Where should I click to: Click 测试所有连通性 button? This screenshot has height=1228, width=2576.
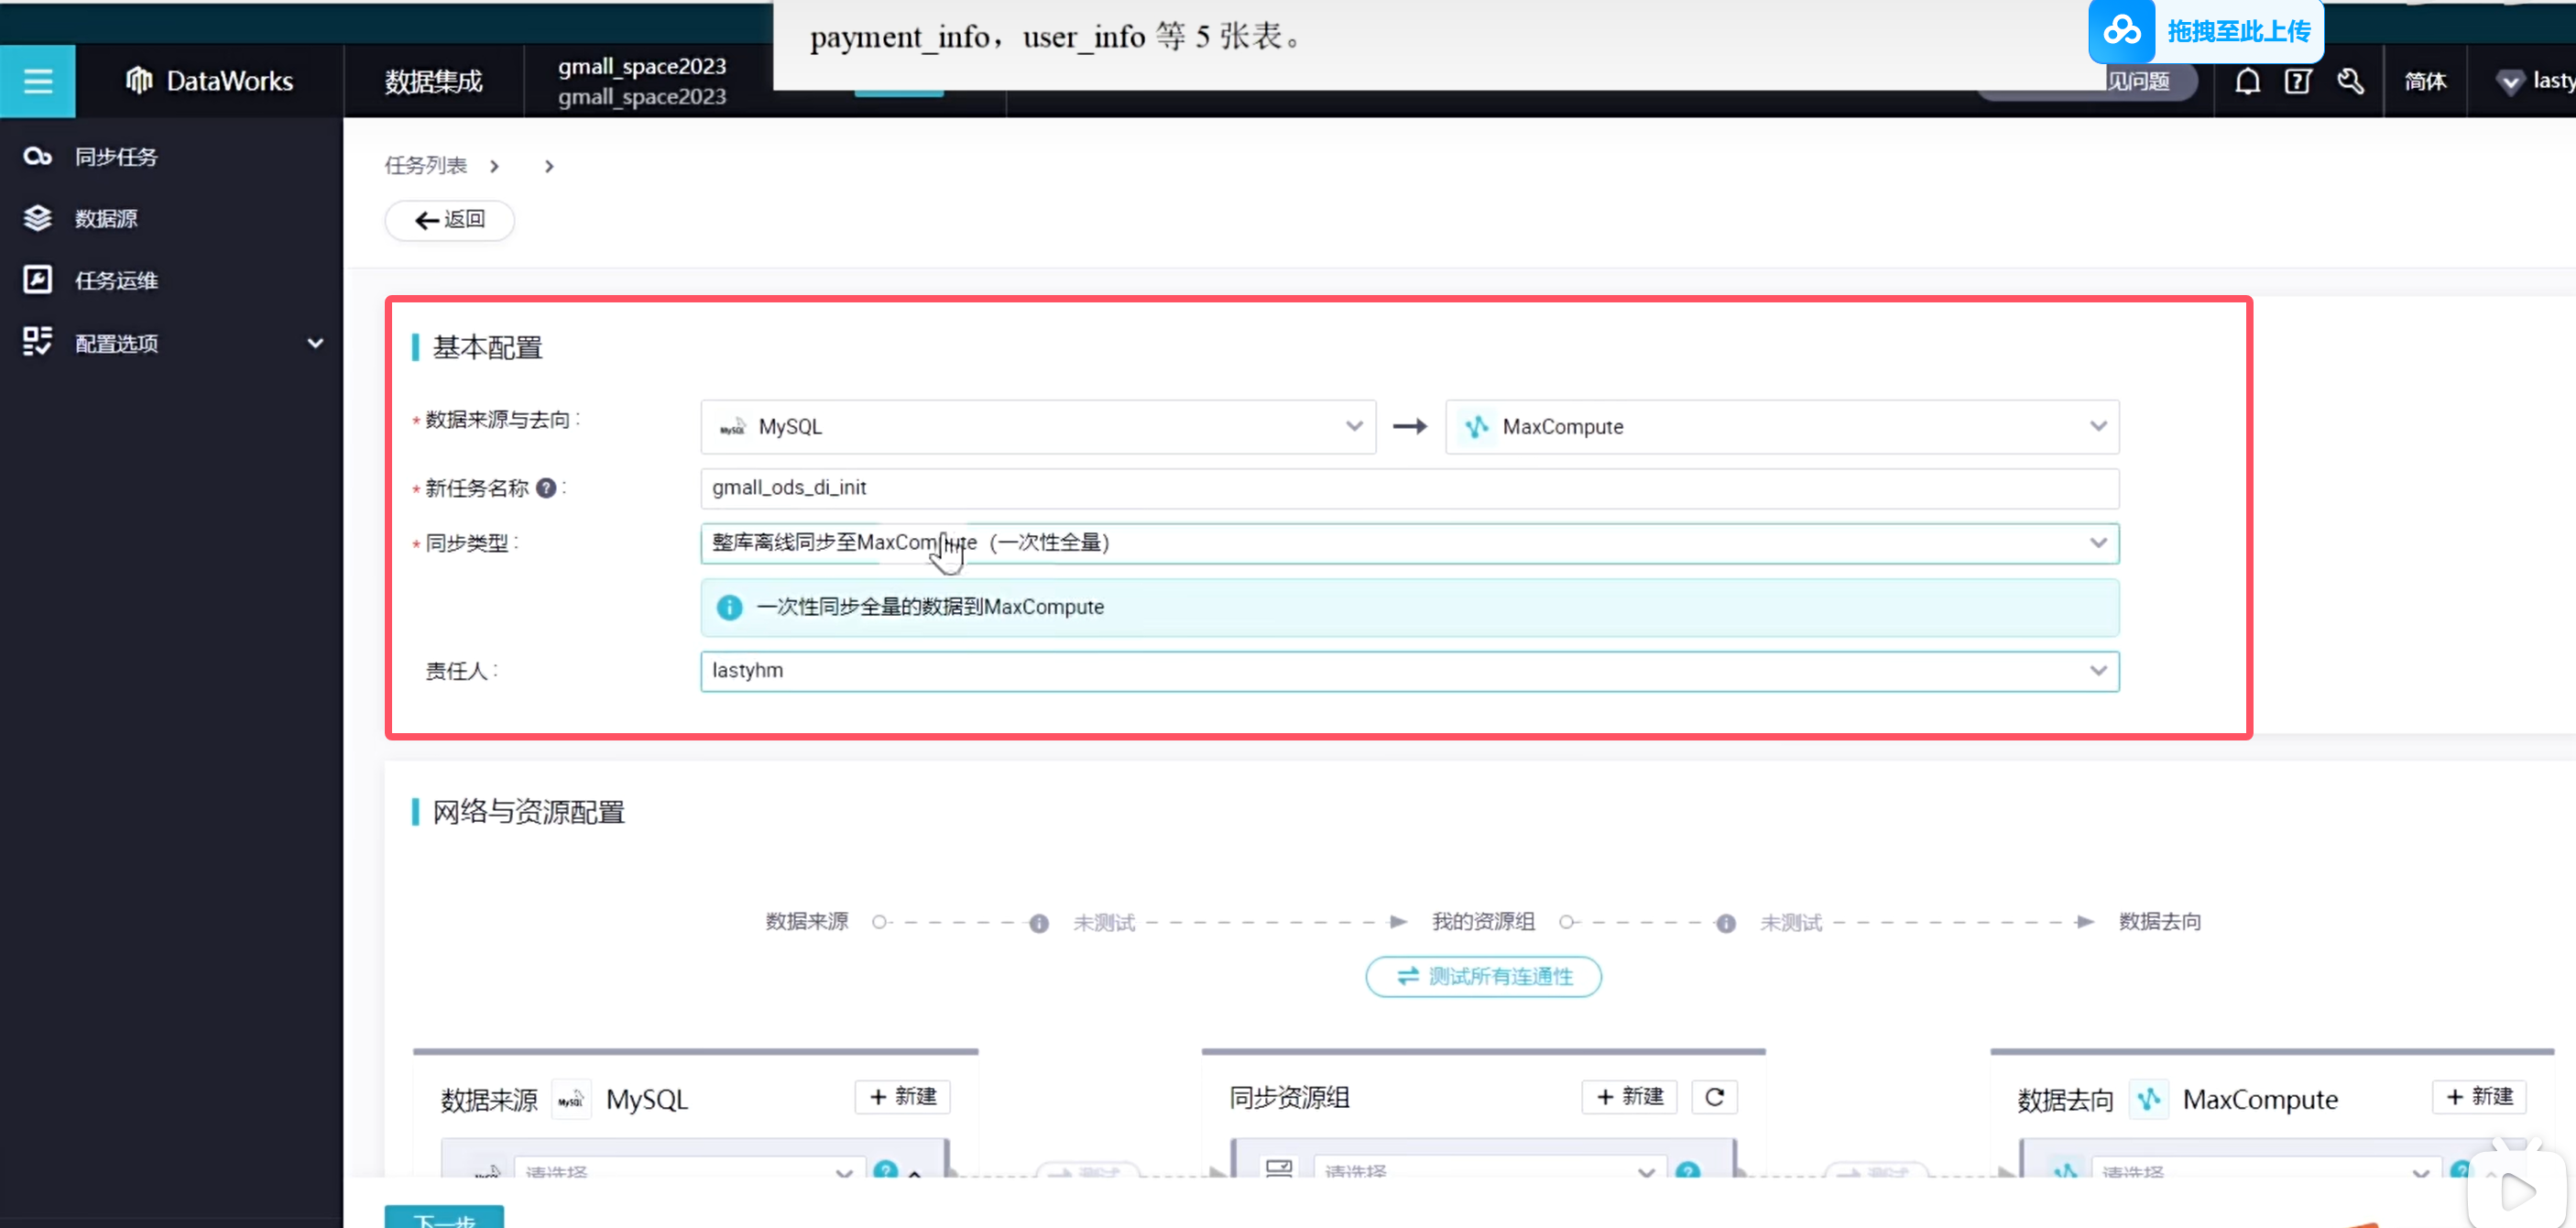coord(1483,976)
